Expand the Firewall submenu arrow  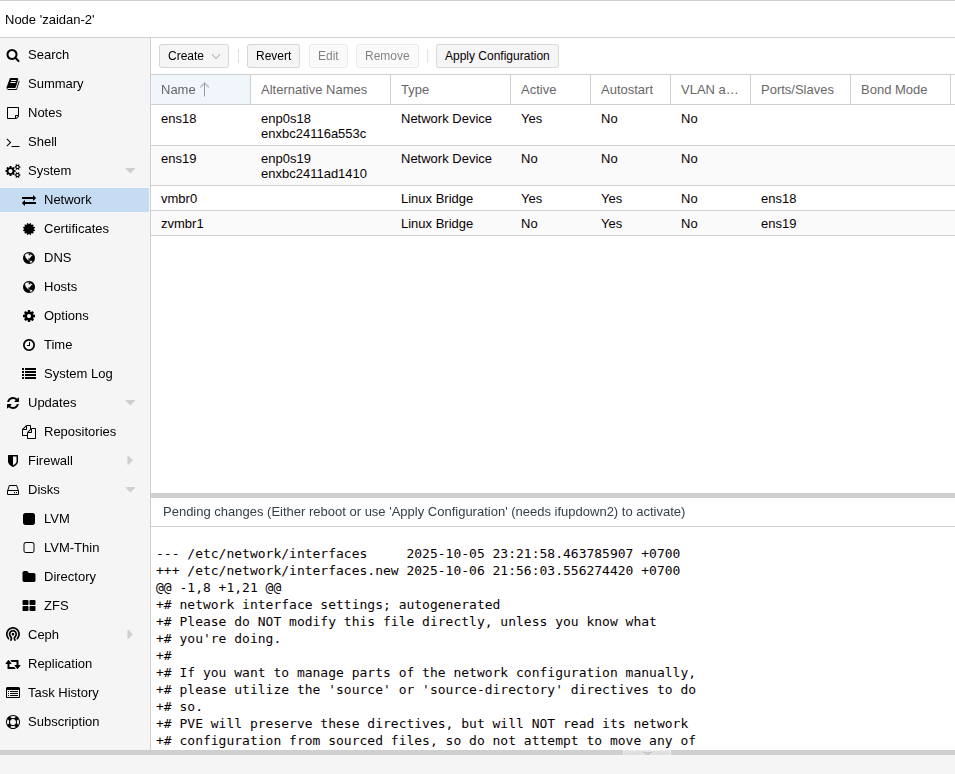pyautogui.click(x=130, y=461)
